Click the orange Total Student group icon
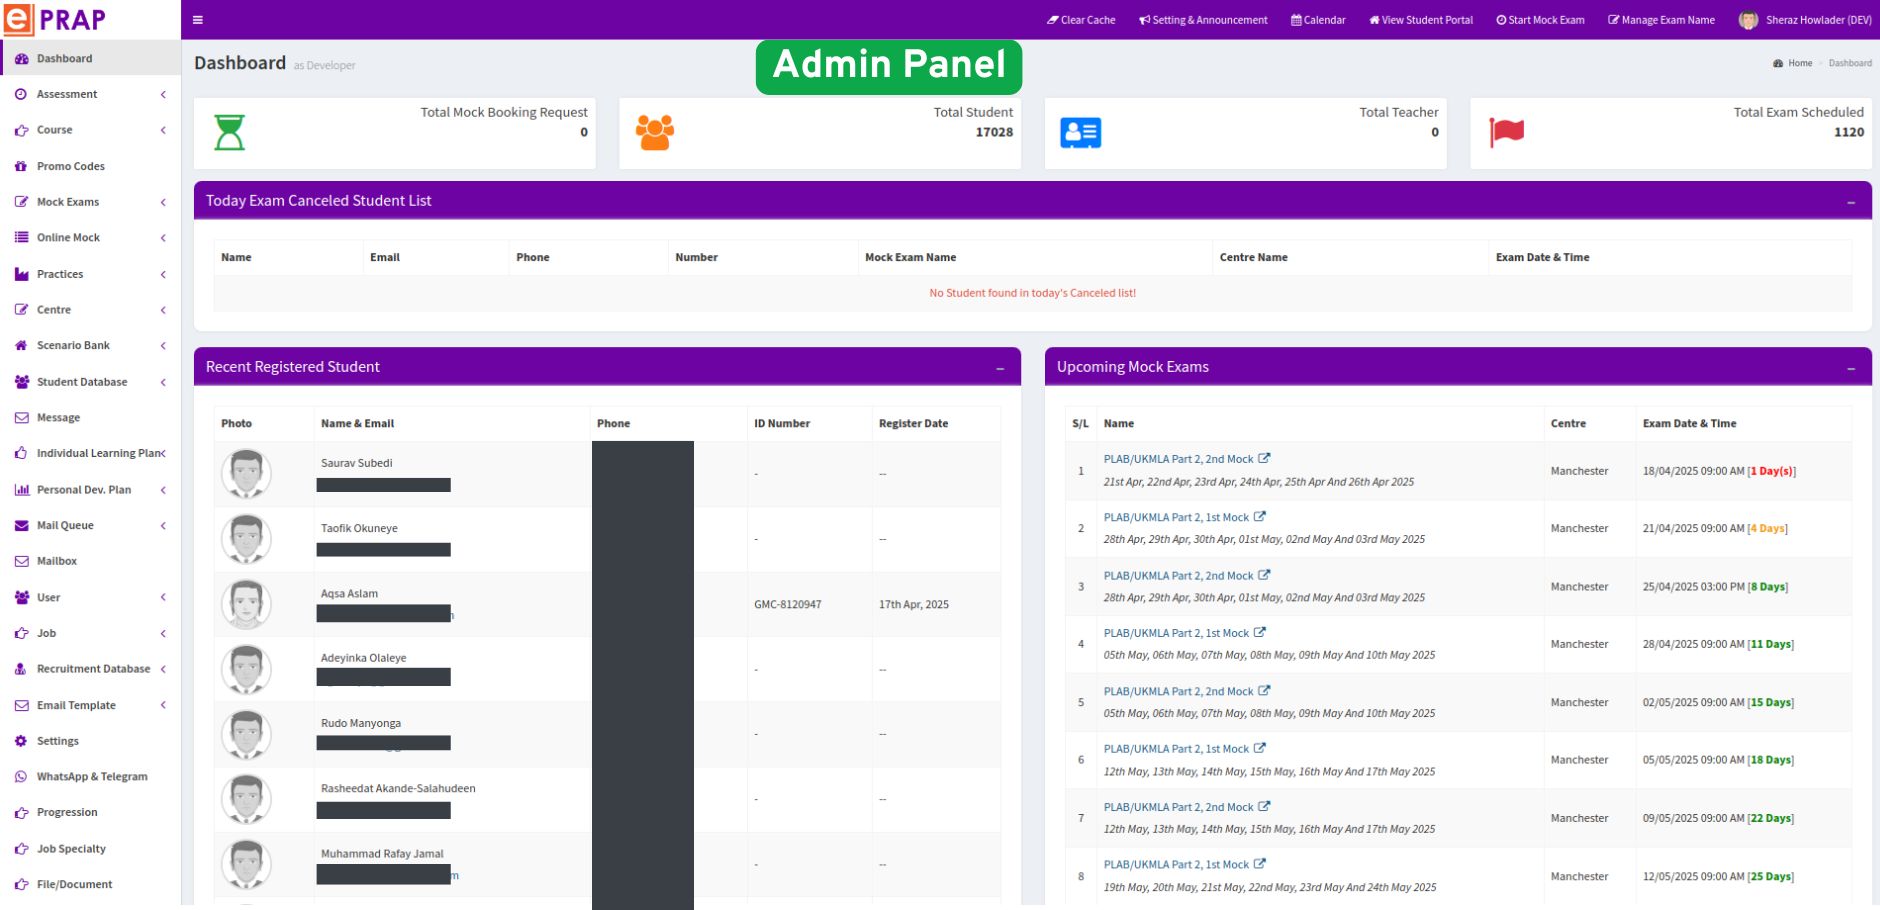The height and width of the screenshot is (910, 1880). pos(655,132)
